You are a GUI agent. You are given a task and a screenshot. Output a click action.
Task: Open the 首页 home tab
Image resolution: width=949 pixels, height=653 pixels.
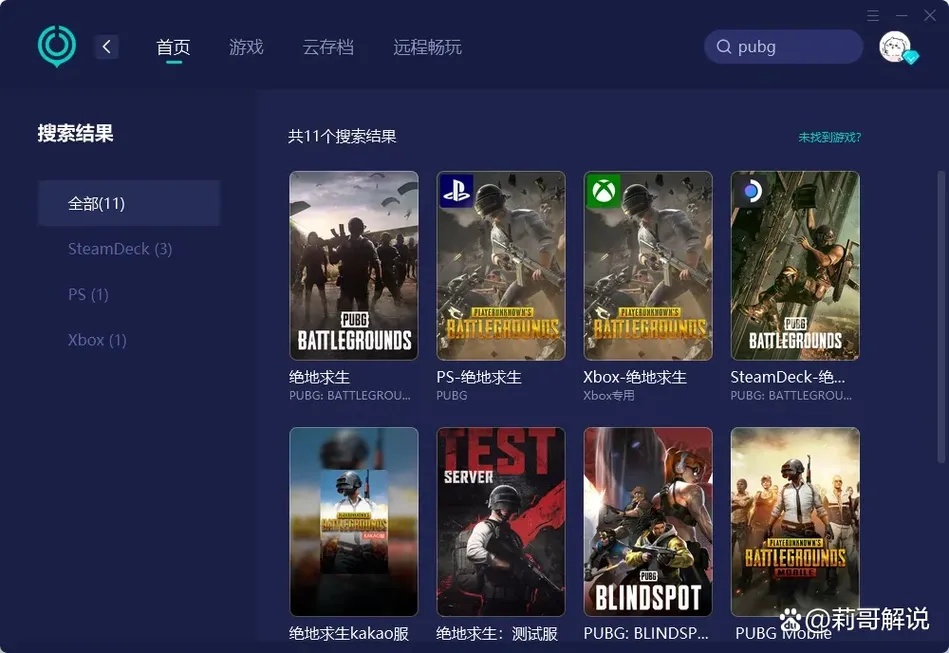174,47
